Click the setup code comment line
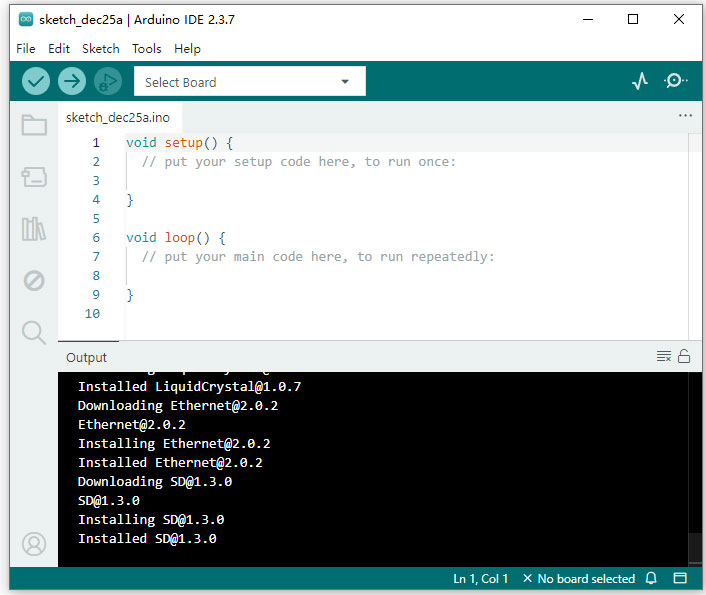The image size is (706, 595). (x=299, y=162)
